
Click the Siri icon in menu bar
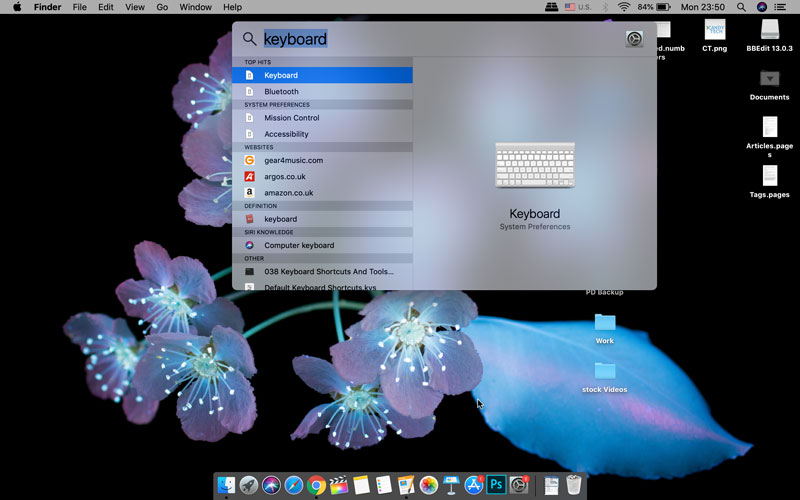pyautogui.click(x=761, y=7)
